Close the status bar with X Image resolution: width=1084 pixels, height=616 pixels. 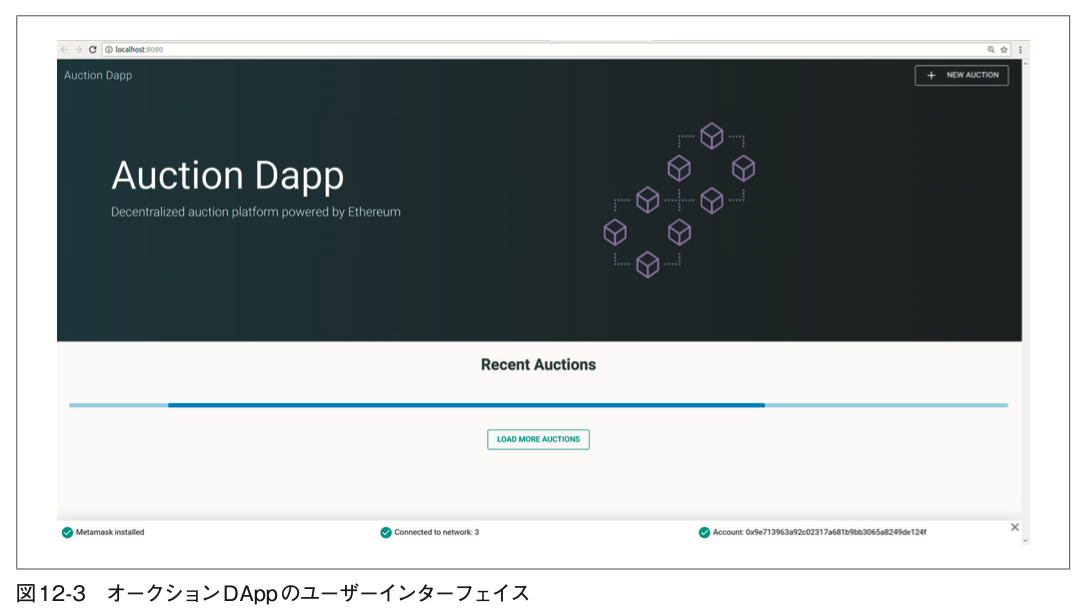click(x=1015, y=528)
